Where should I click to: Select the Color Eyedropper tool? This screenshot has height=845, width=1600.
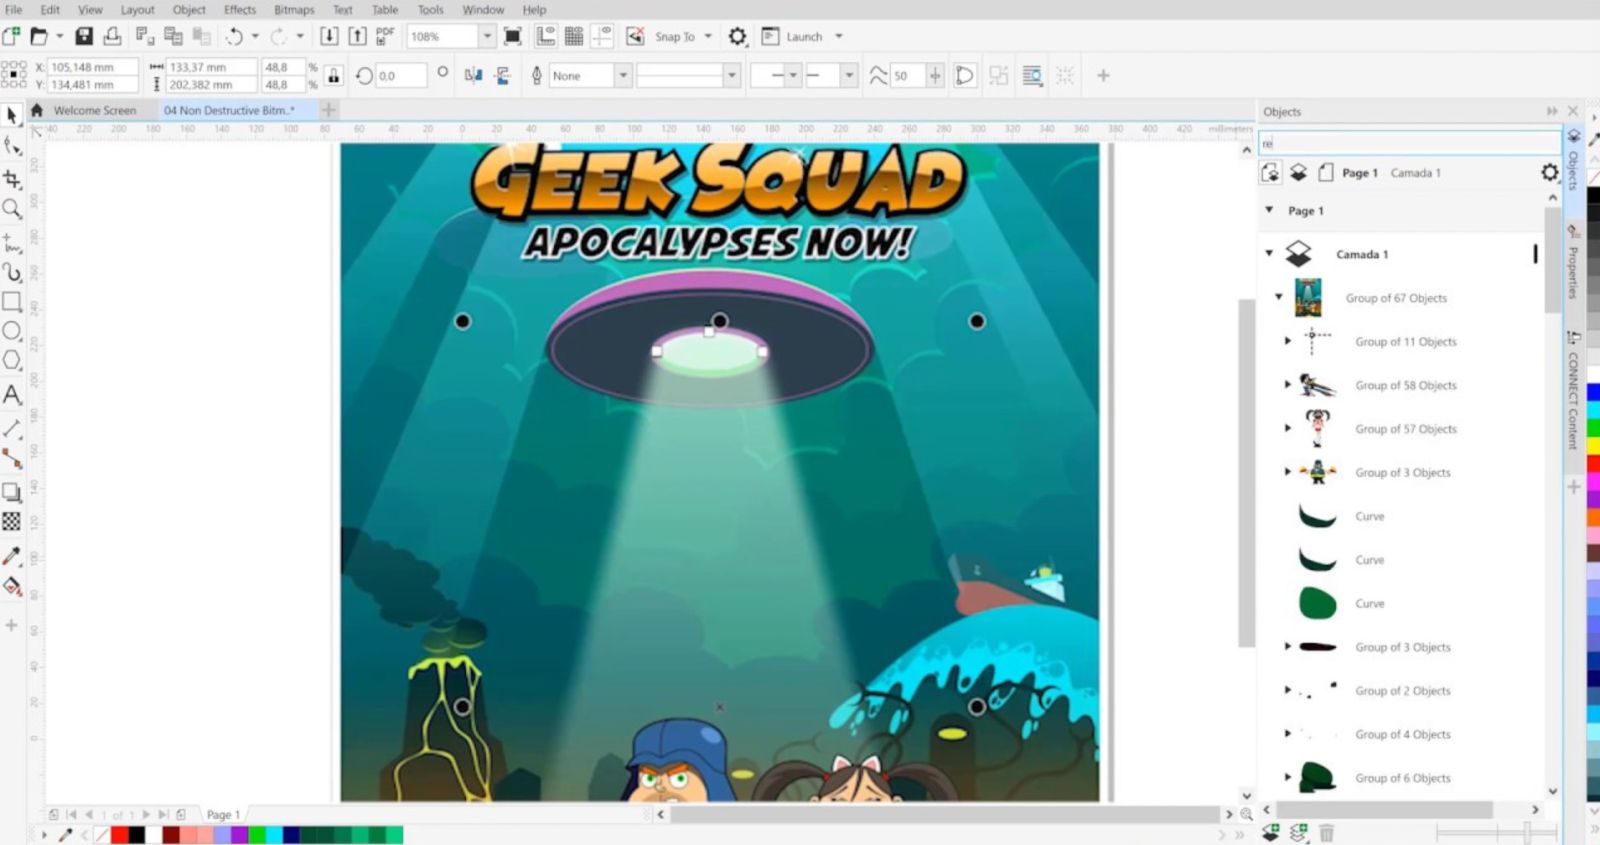tap(12, 556)
